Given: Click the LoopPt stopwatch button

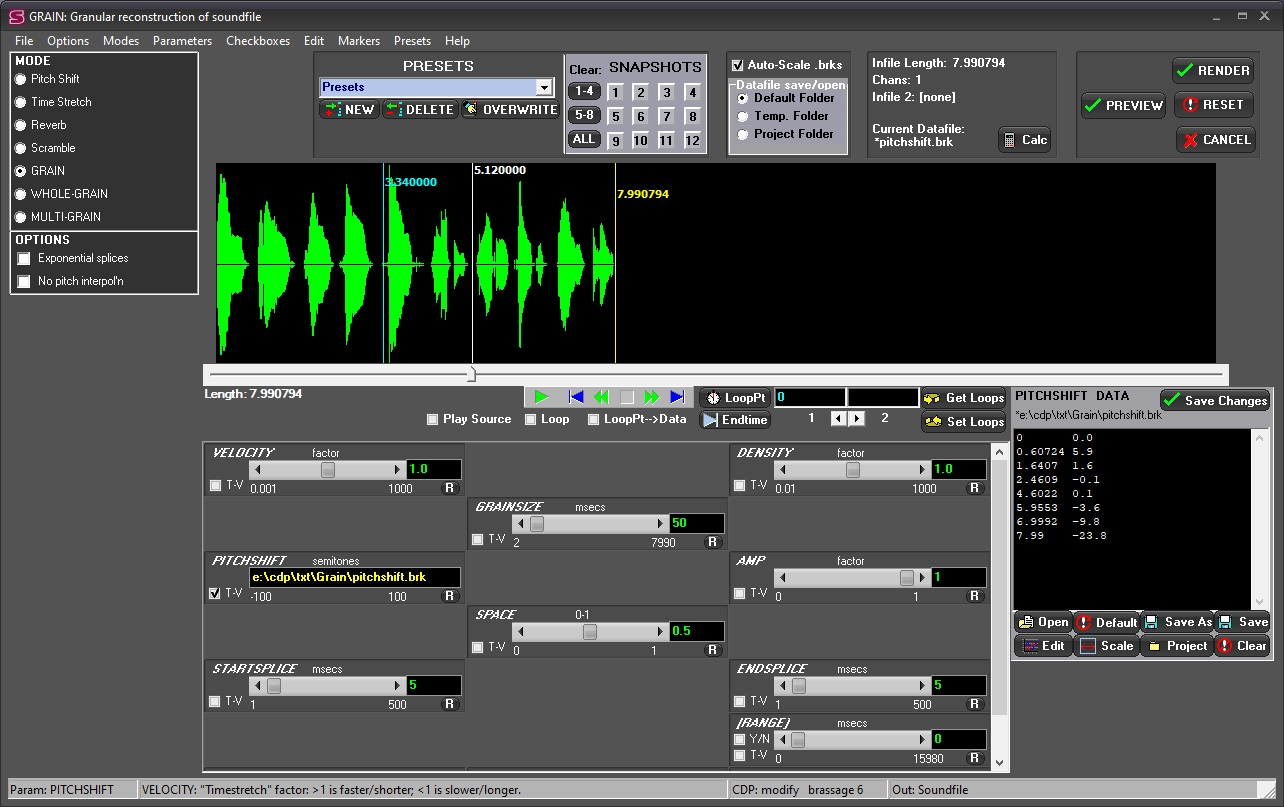Looking at the screenshot, I should [734, 398].
